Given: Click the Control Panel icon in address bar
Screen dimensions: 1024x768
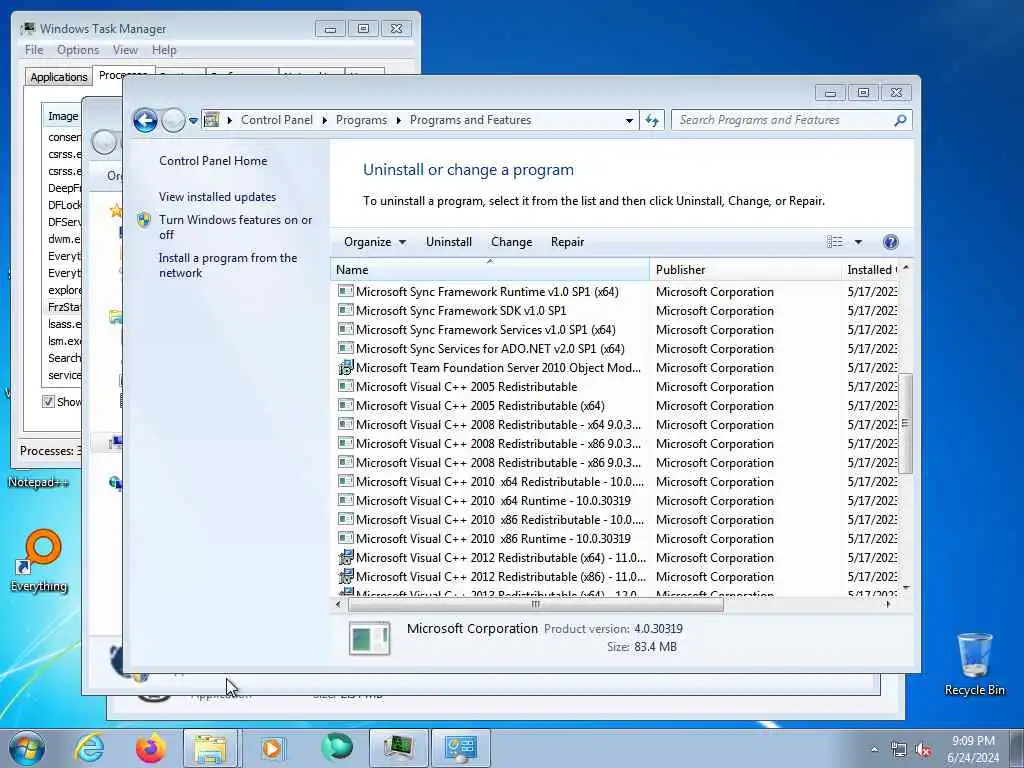Looking at the screenshot, I should [212, 120].
